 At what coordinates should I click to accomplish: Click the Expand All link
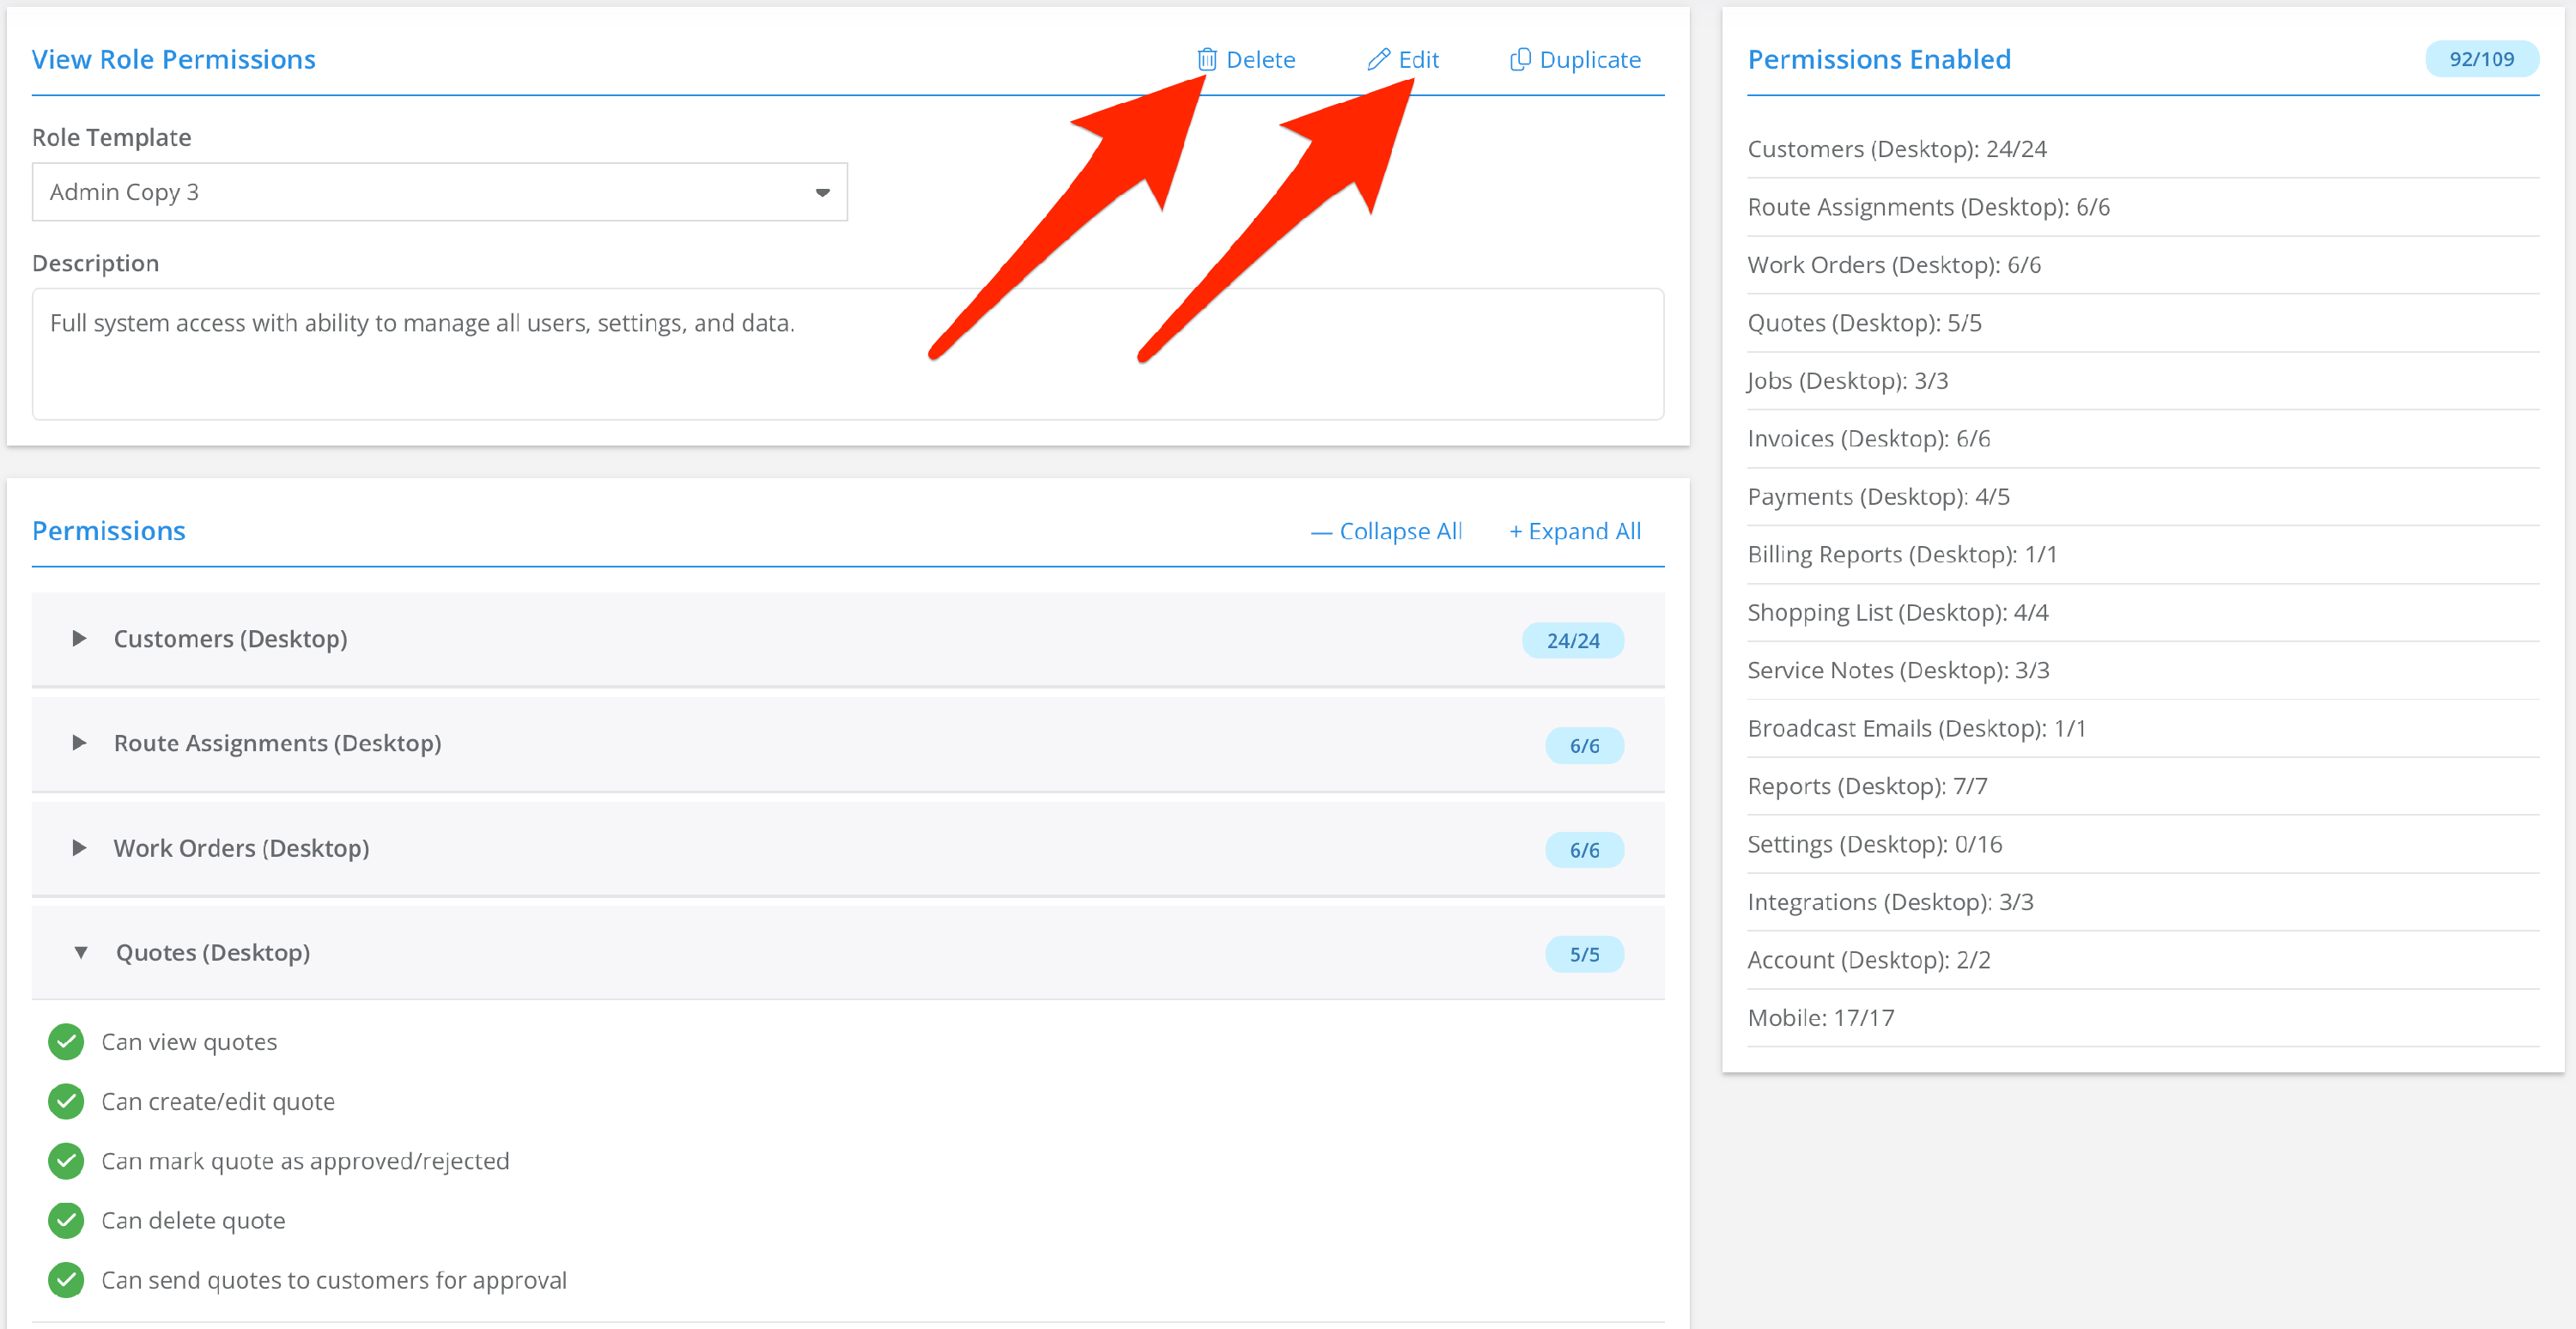pyautogui.click(x=1574, y=531)
